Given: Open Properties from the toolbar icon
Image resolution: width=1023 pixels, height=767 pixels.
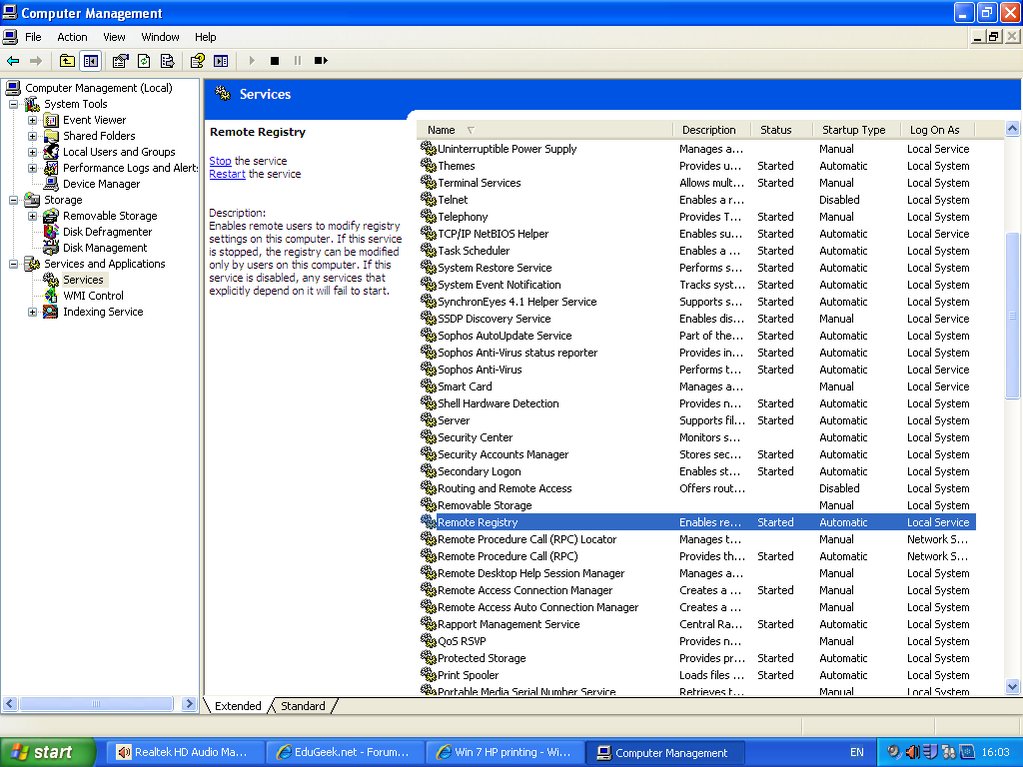Looking at the screenshot, I should coord(120,61).
